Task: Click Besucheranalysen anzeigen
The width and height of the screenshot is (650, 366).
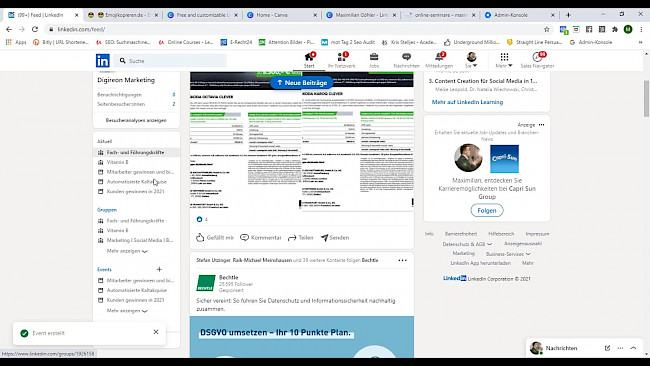Action: tap(136, 120)
